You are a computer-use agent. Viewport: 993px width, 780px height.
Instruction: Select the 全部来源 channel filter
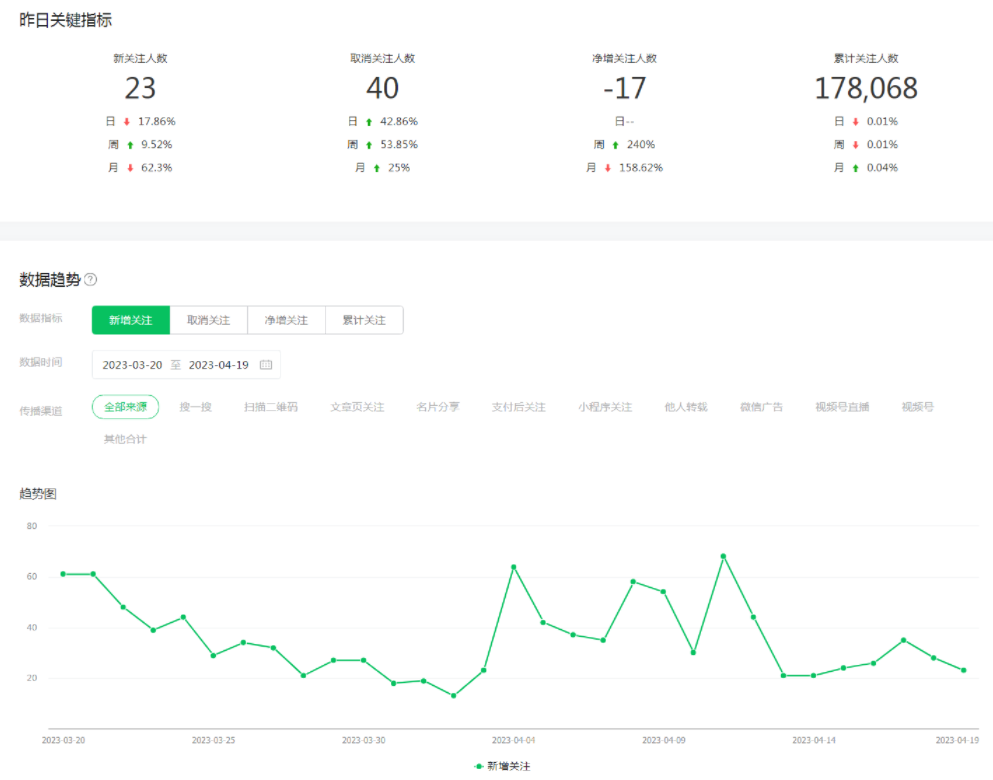pyautogui.click(x=125, y=407)
